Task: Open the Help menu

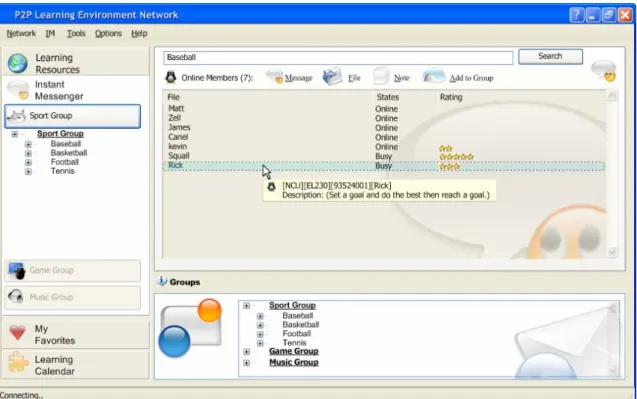Action: pos(139,34)
